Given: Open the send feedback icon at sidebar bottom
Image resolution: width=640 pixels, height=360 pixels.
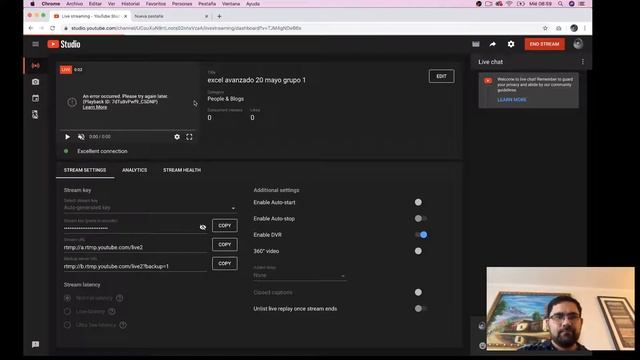Looking at the screenshot, I should [36, 344].
